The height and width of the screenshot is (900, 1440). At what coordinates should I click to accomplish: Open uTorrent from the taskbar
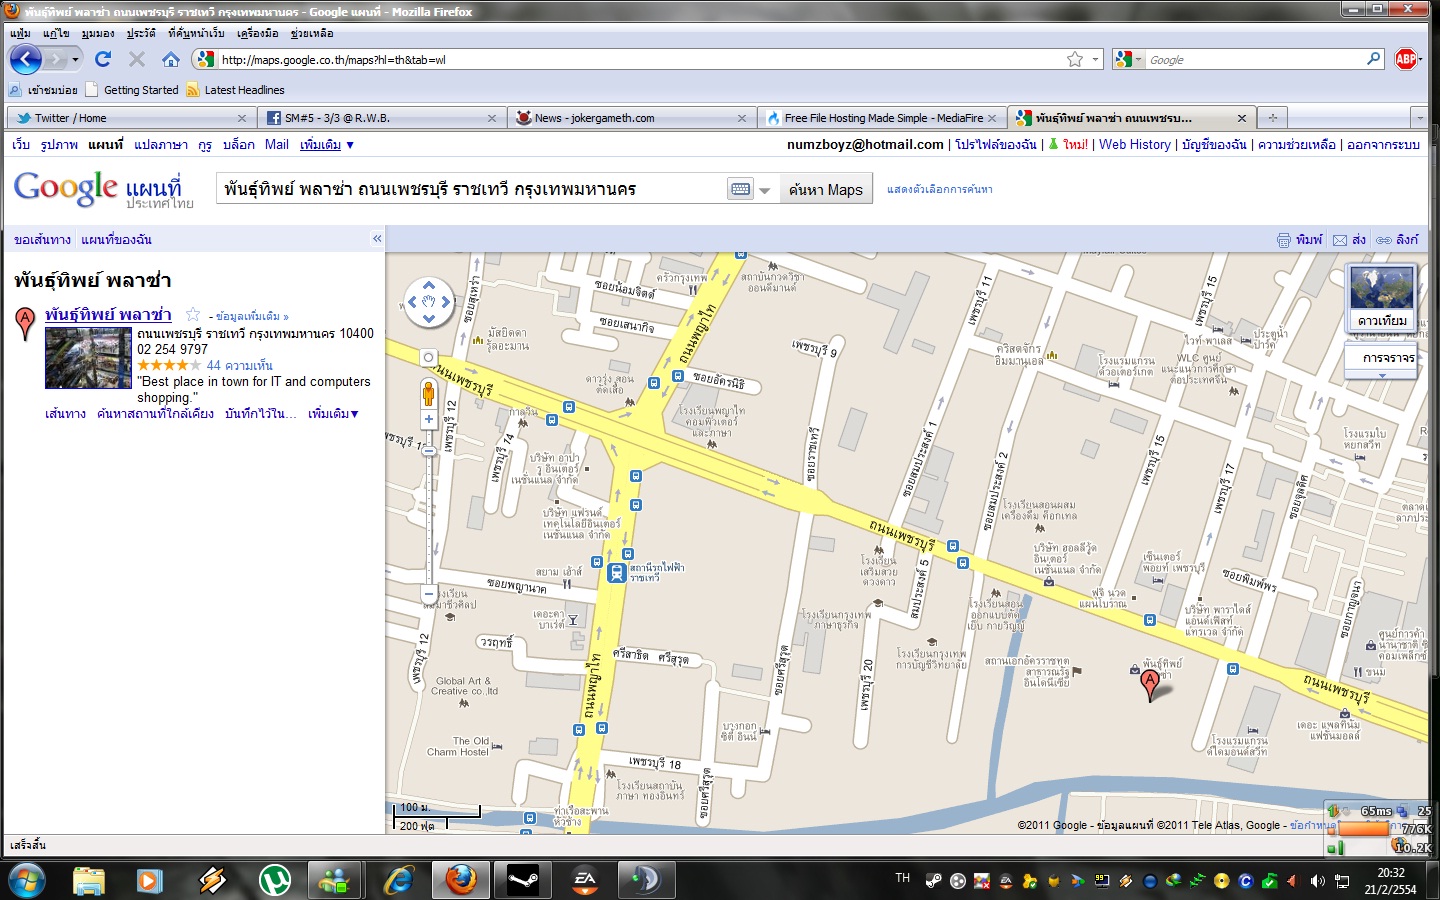274,880
